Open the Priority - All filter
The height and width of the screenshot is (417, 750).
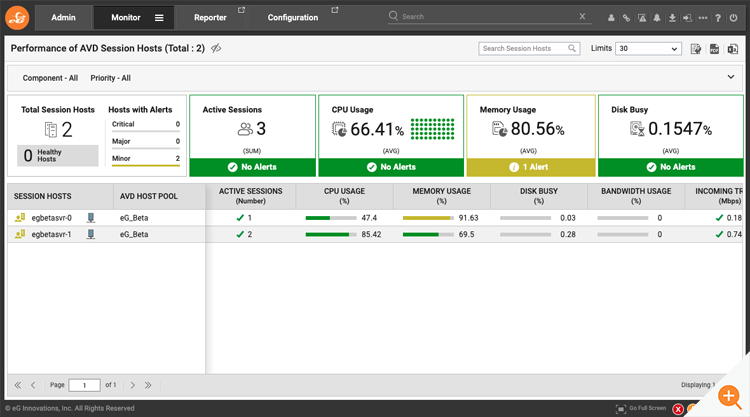click(x=110, y=78)
